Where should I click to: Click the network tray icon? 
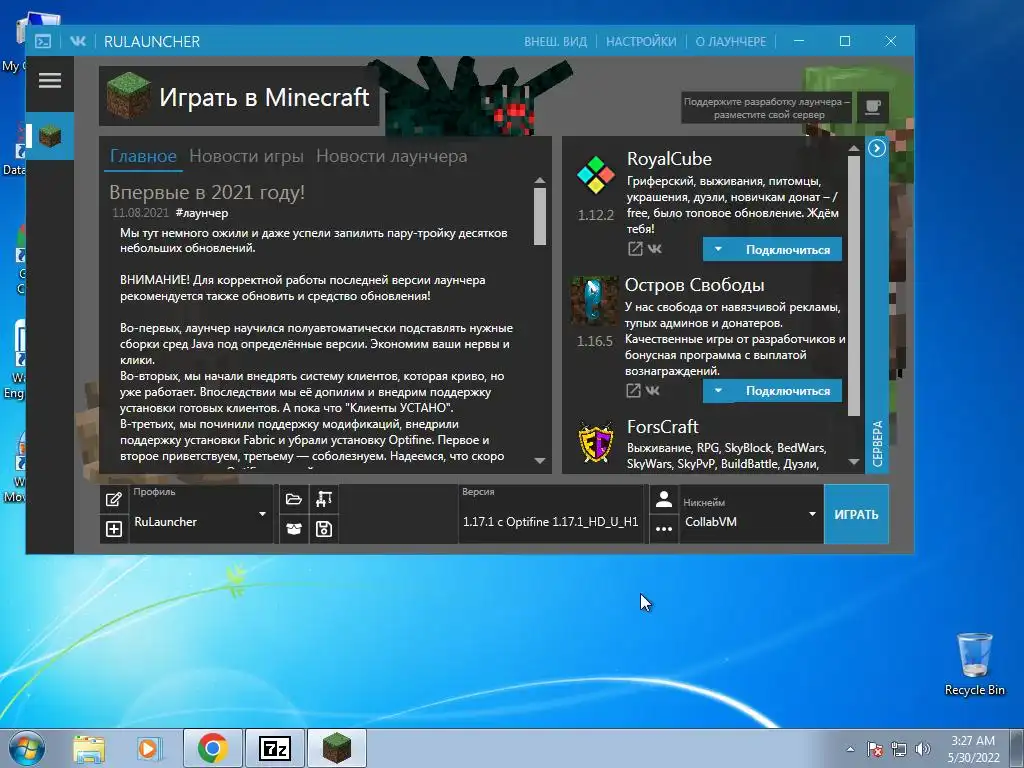click(899, 749)
